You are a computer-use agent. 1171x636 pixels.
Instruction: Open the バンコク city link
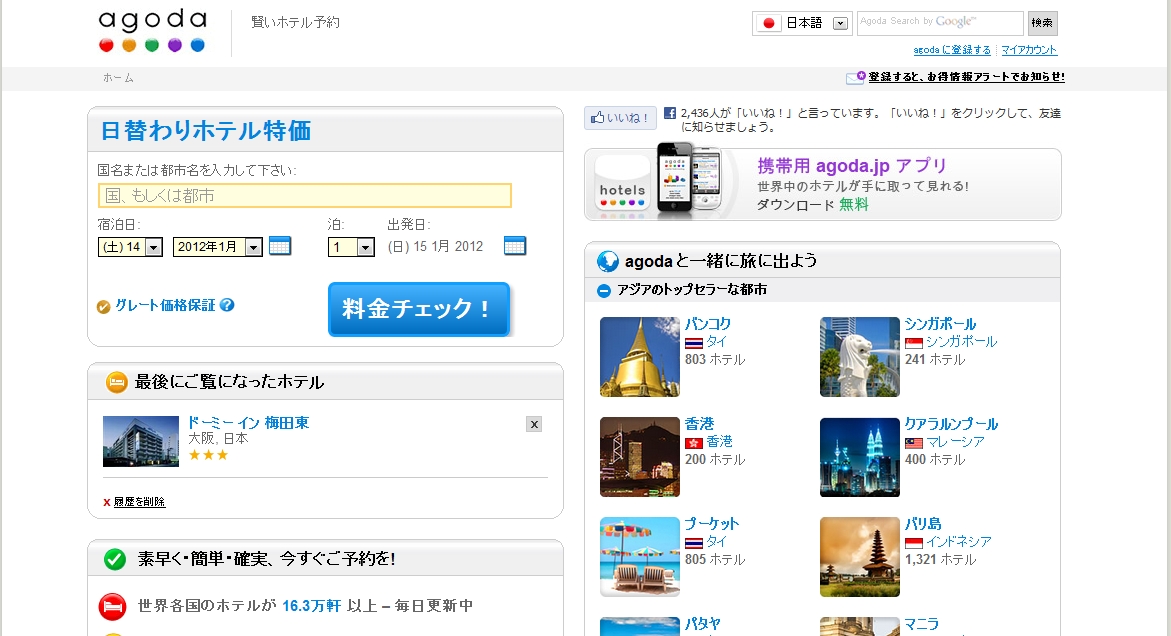click(708, 324)
